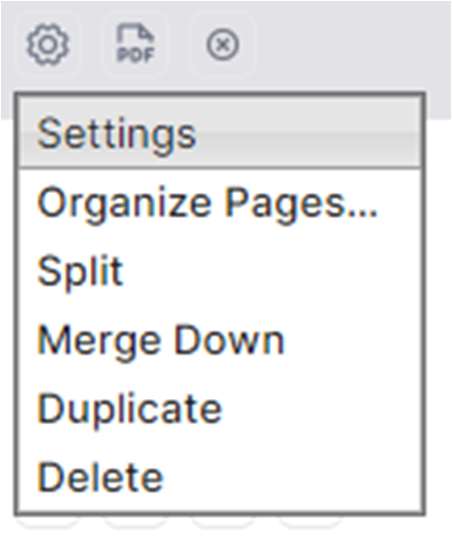Click the page-shaped PDF toolbar button

[136, 43]
